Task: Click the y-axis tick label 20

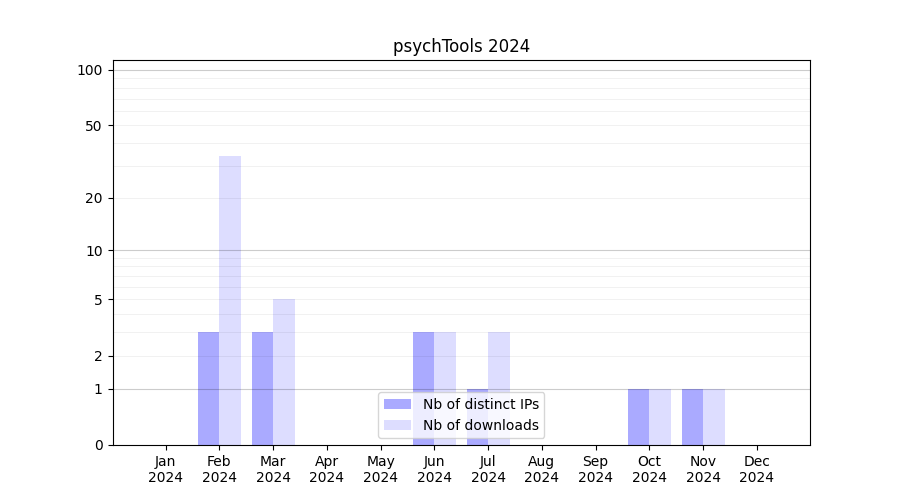Action: click(94, 198)
